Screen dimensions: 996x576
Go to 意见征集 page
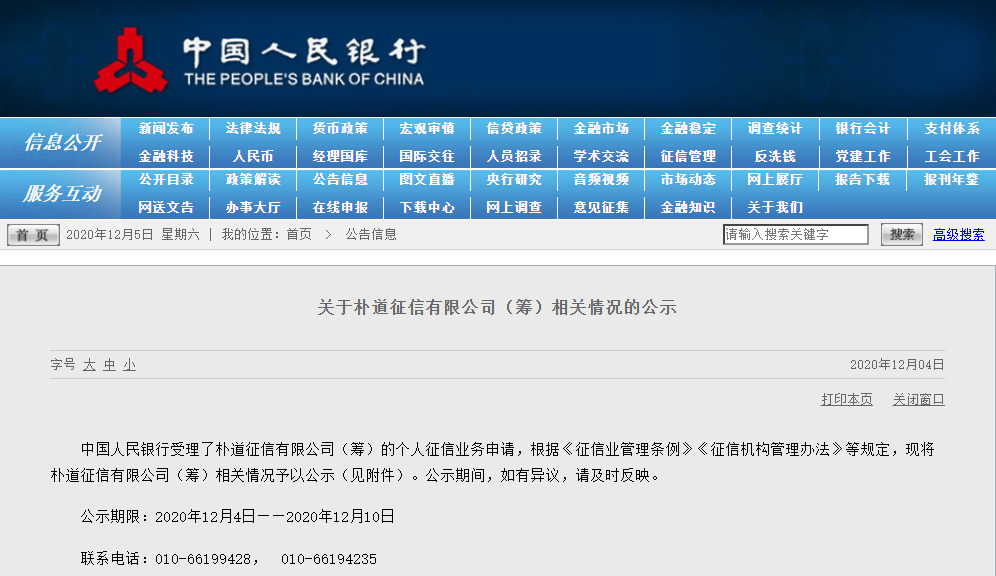[x=601, y=208]
